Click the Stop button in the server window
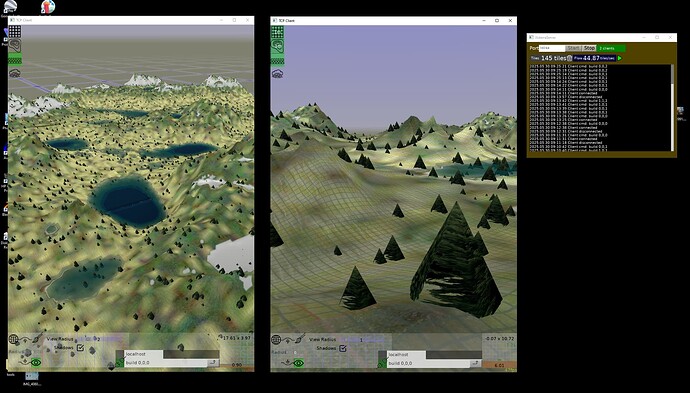690x393 pixels. pyautogui.click(x=589, y=48)
